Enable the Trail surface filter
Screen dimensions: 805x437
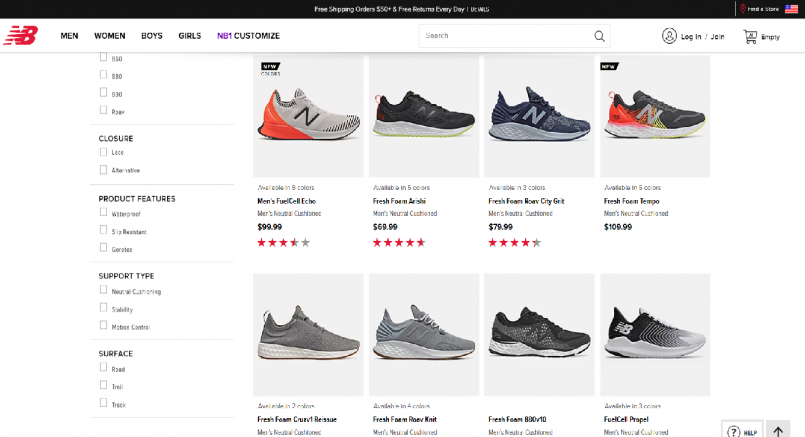click(103, 386)
